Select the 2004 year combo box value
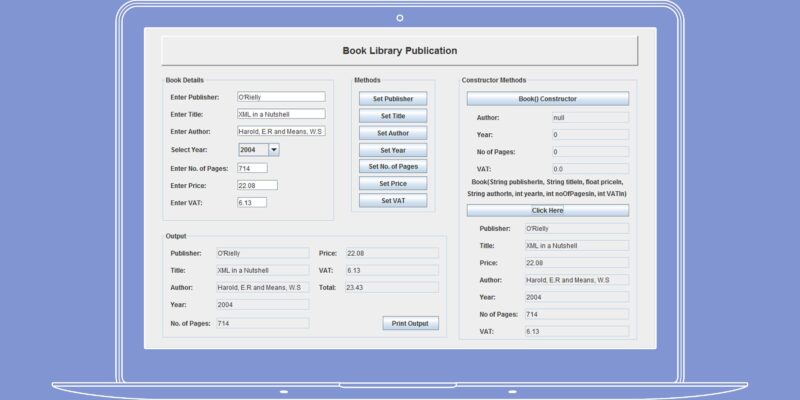This screenshot has height=400, width=800. coord(254,149)
